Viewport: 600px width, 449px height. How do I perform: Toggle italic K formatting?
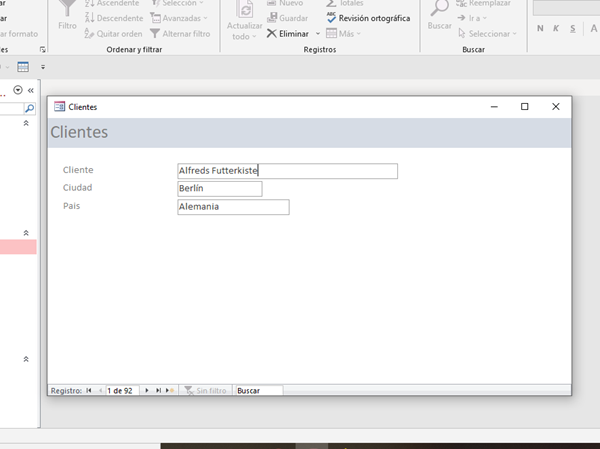(x=556, y=28)
